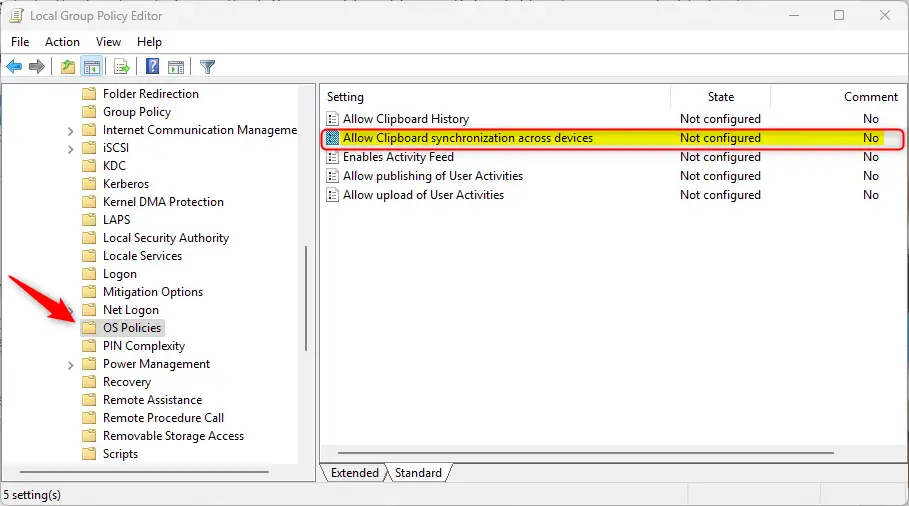
Task: Click the Folder Redirection folder icon
Action: pyautogui.click(x=89, y=94)
